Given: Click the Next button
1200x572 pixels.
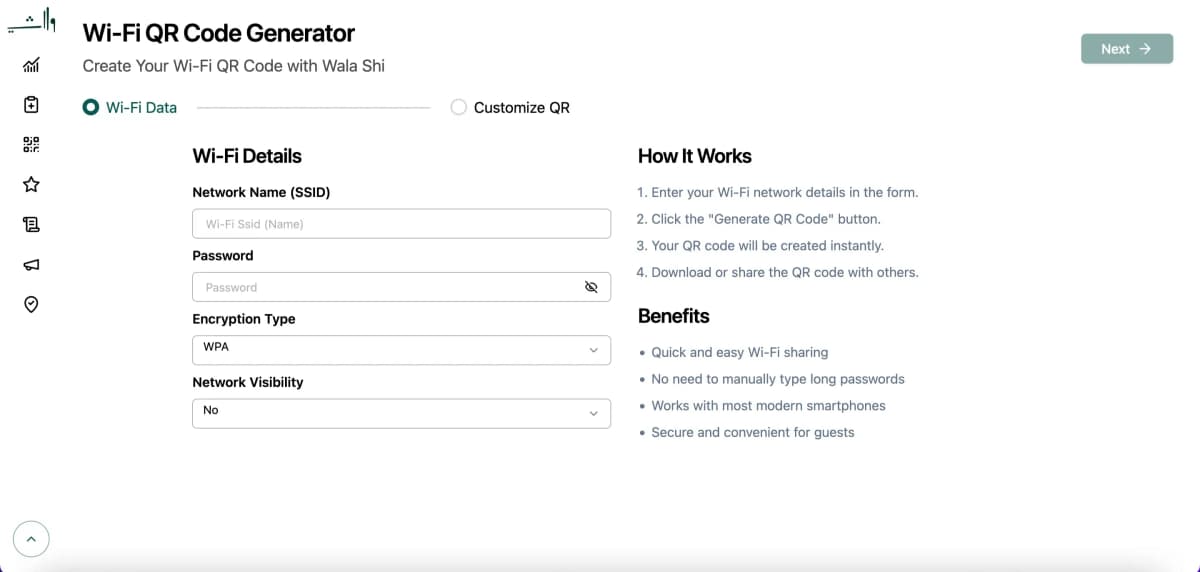Looking at the screenshot, I should 1126,49.
